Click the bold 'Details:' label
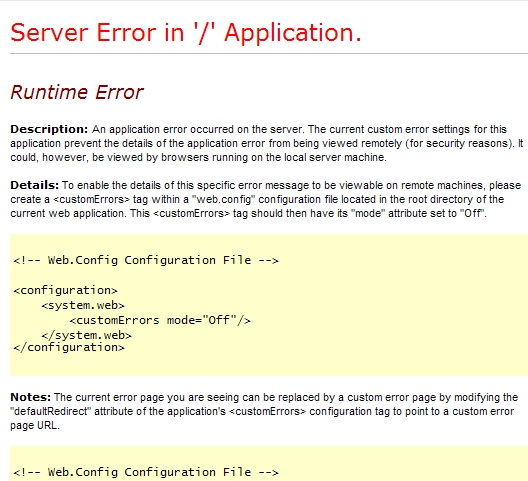 tap(35, 185)
